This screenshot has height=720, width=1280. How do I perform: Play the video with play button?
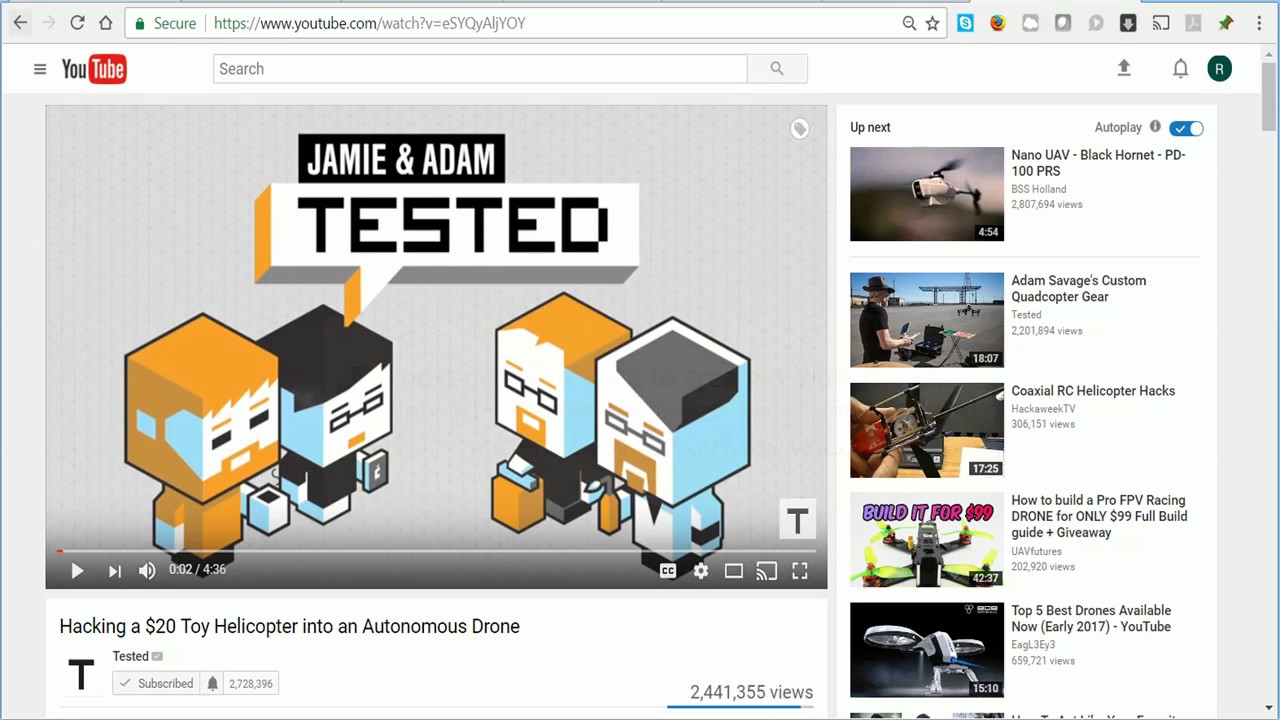(77, 570)
